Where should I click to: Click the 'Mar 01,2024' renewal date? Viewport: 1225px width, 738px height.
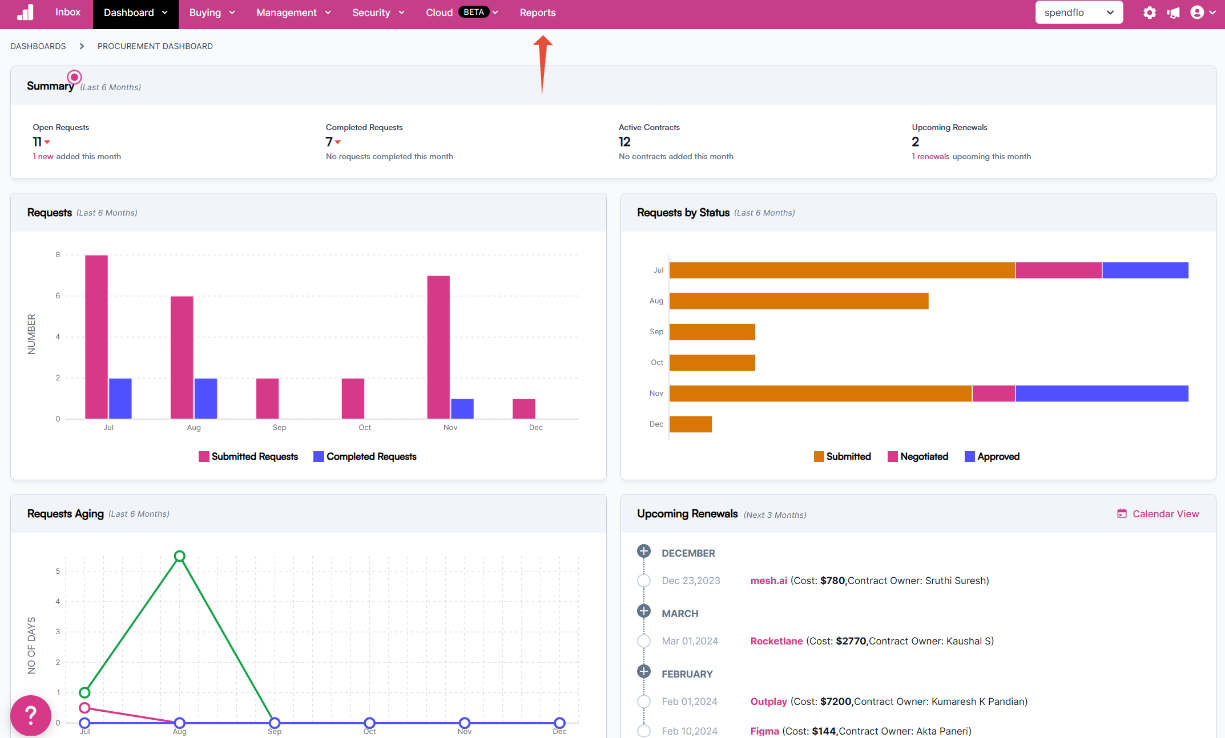690,641
